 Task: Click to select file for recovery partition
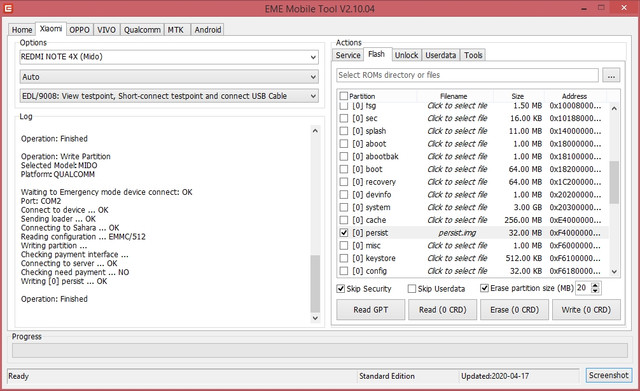pyautogui.click(x=457, y=182)
